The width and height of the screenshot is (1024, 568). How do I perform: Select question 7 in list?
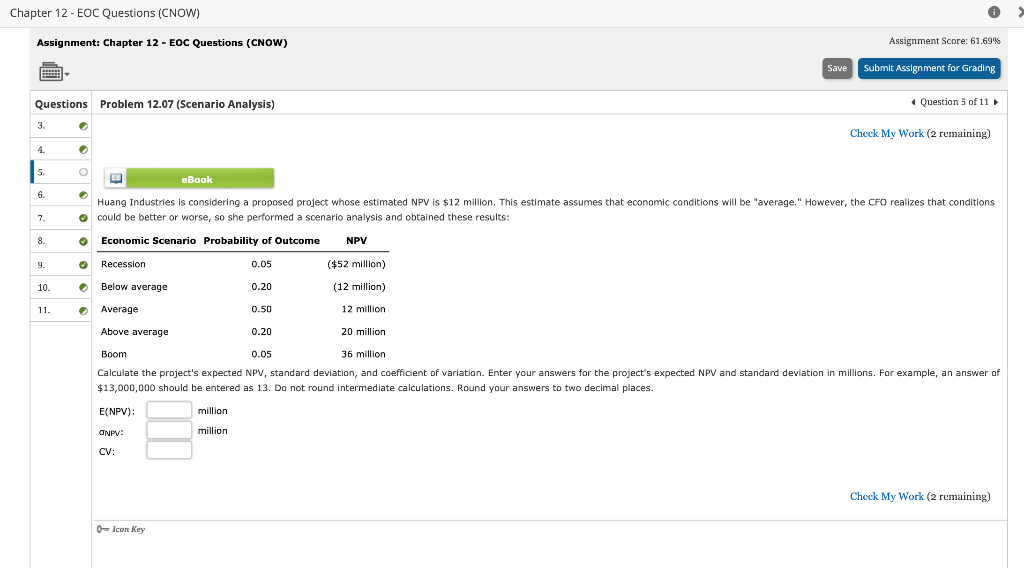(61, 218)
